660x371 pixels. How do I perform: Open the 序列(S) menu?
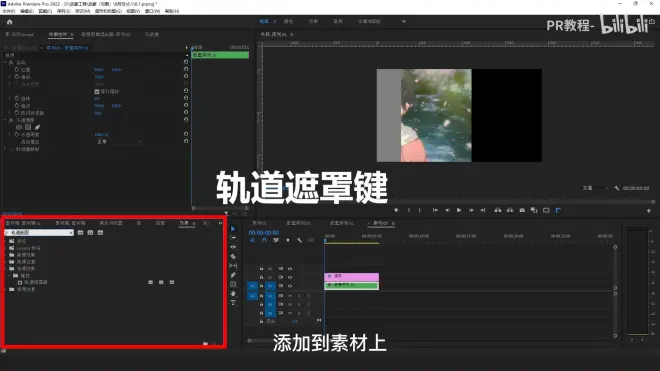point(64,11)
